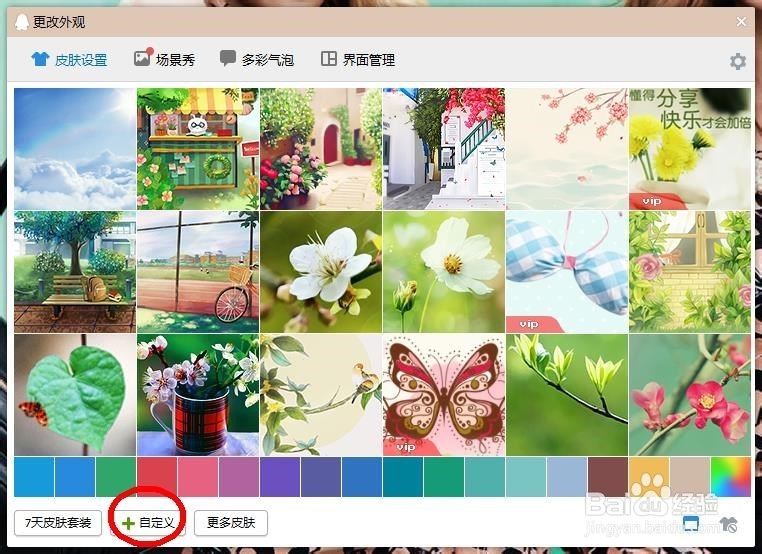The image size is (762, 554).
Task: Select the heart leaf with butterfly skin
Action: pos(75,395)
